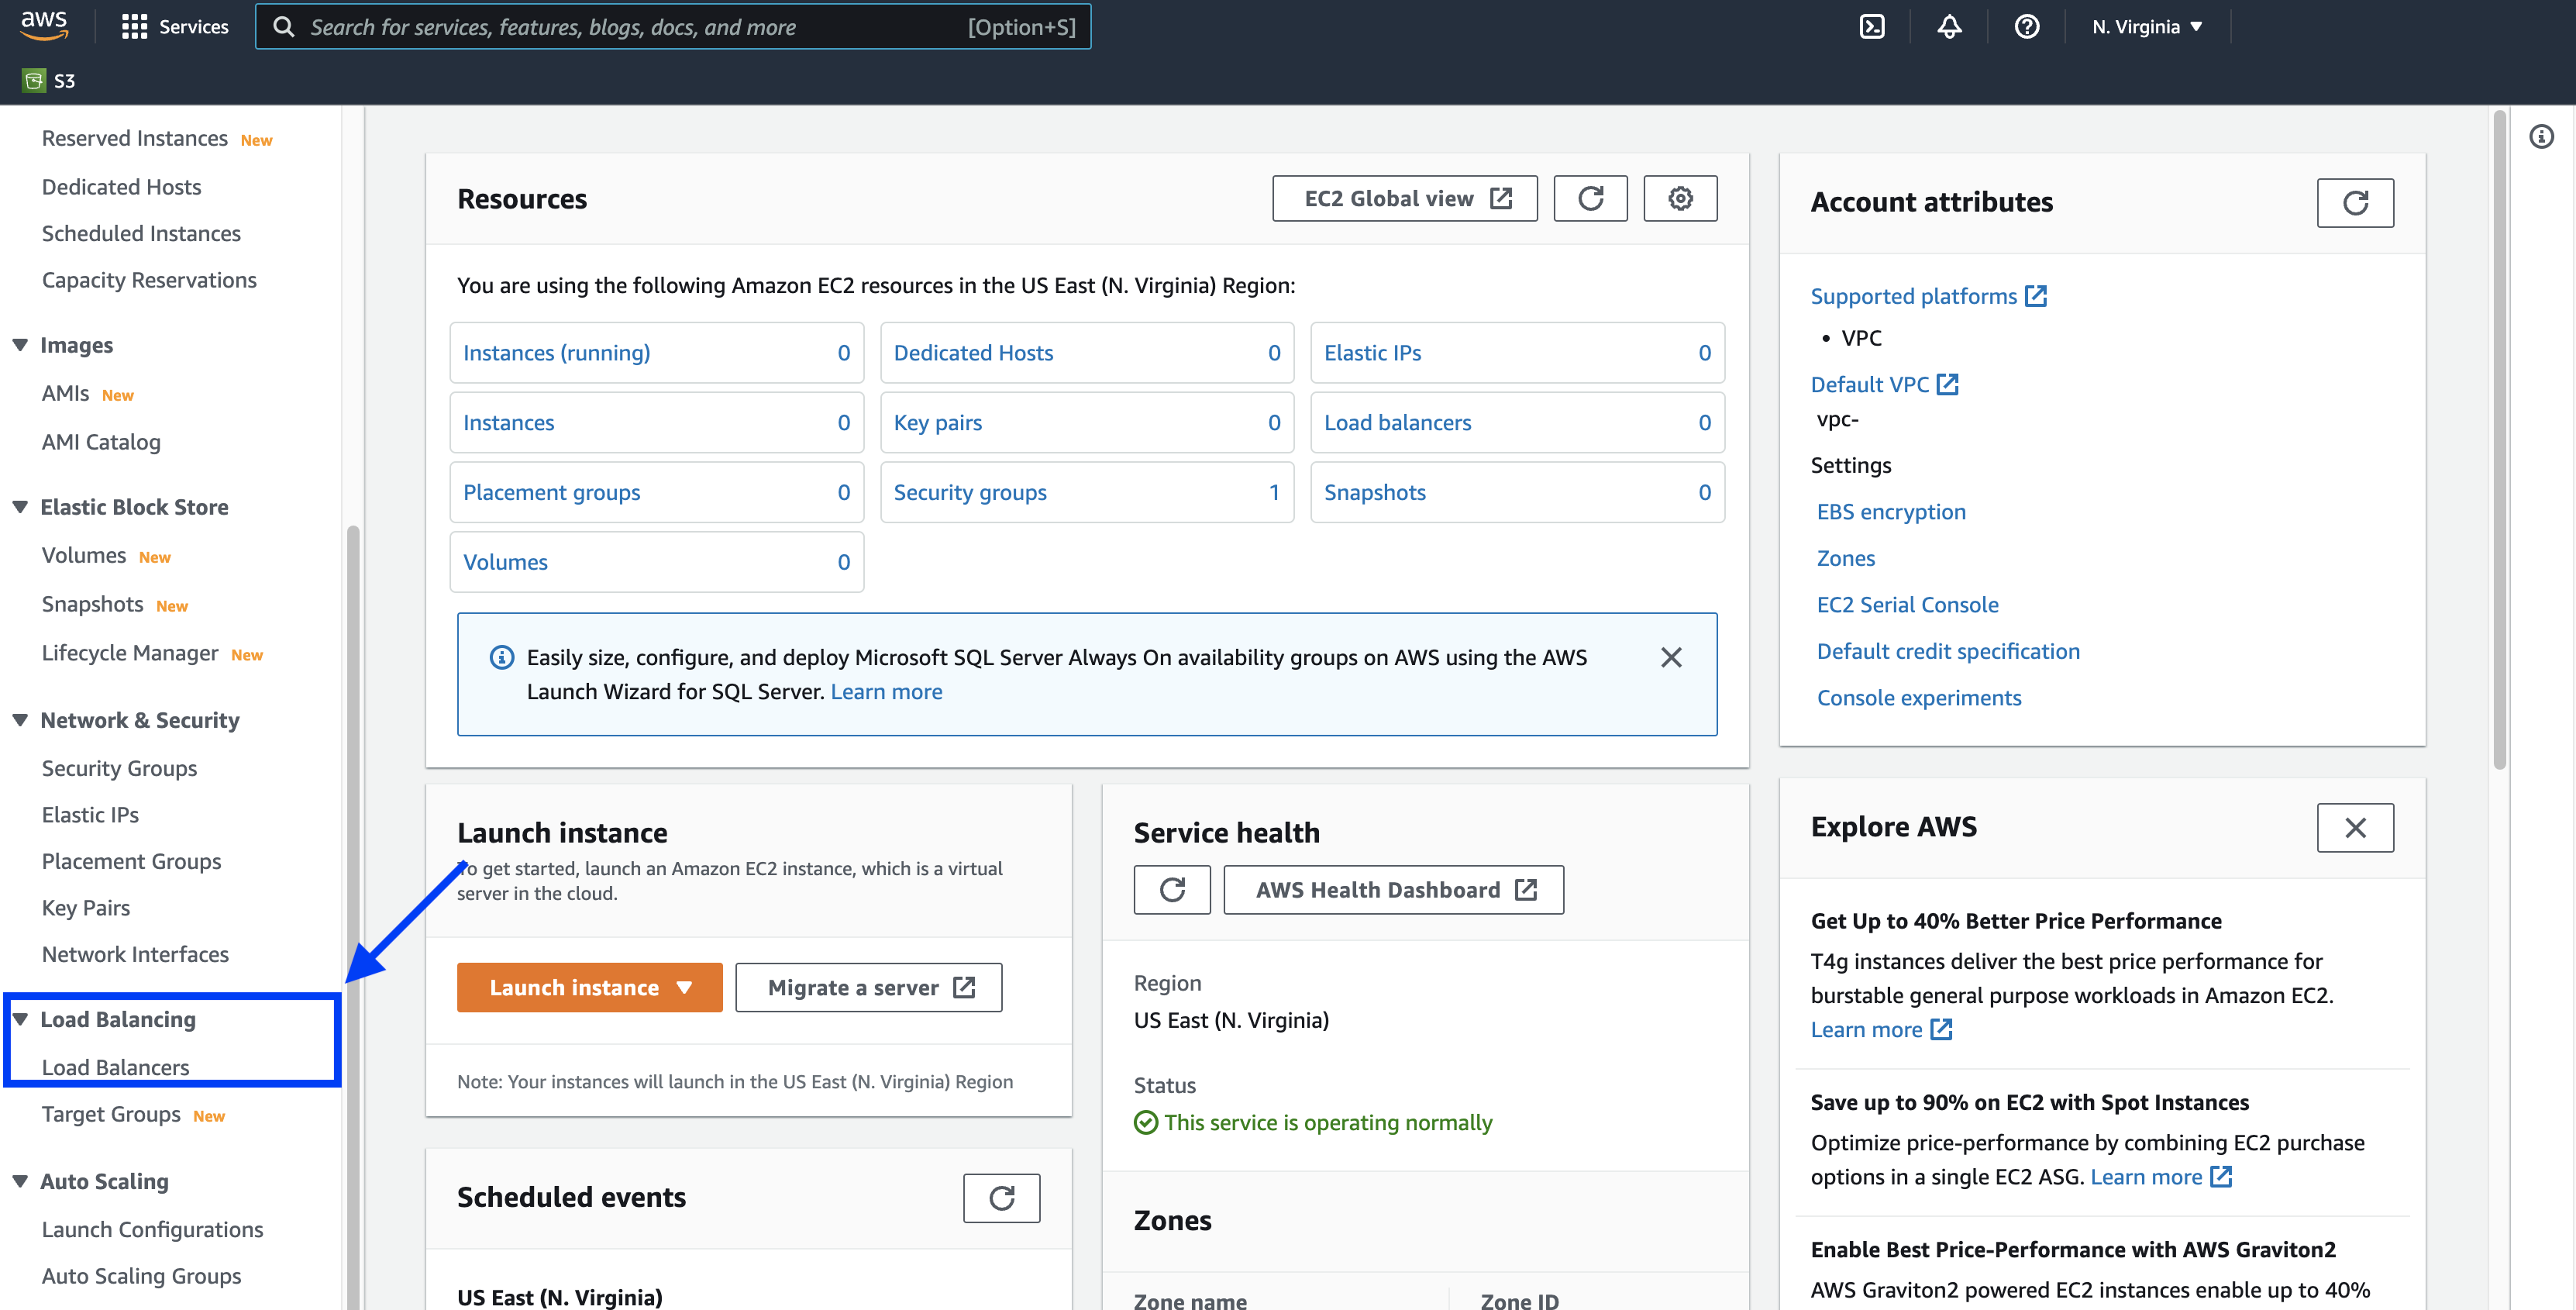
Task: Open Security Groups in sidebar
Action: pyautogui.click(x=119, y=768)
